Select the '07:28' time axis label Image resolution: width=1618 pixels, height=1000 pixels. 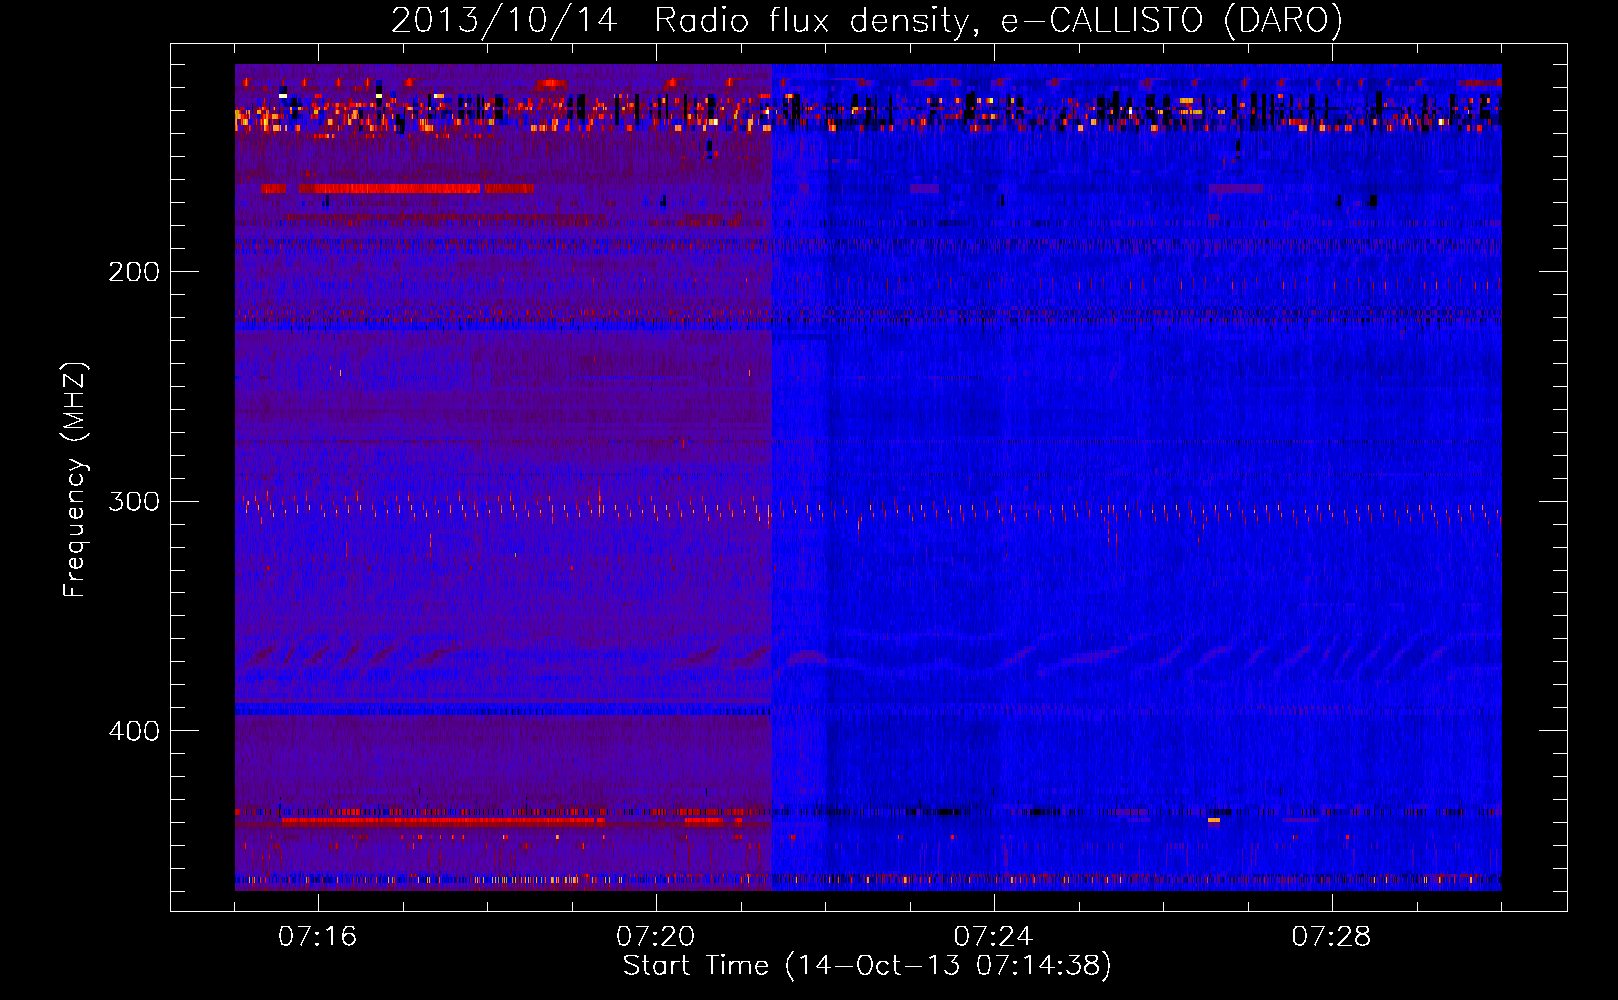coord(1331,937)
